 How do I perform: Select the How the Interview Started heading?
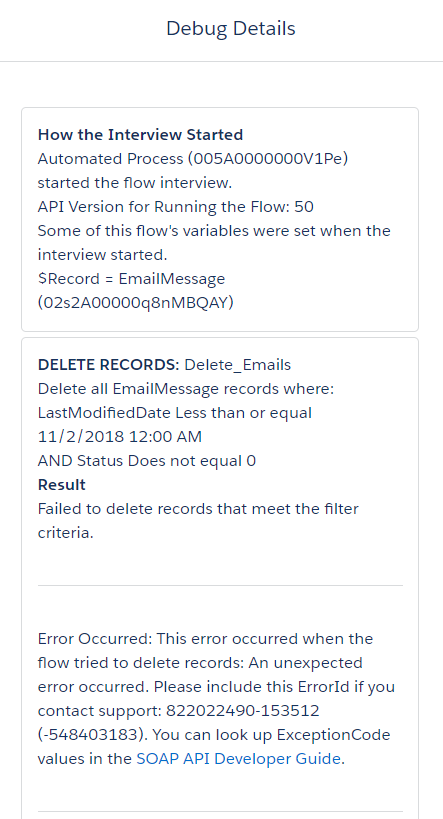141,135
